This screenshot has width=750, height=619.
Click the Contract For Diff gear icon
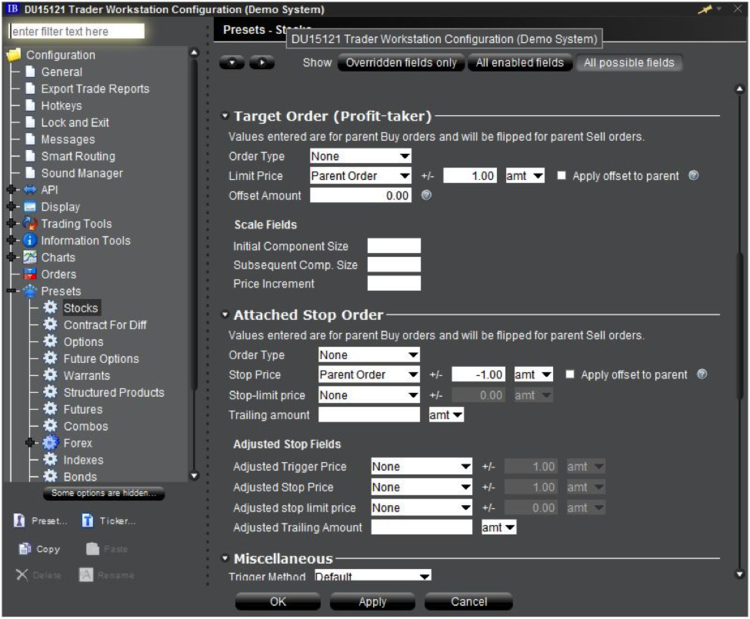point(50,324)
